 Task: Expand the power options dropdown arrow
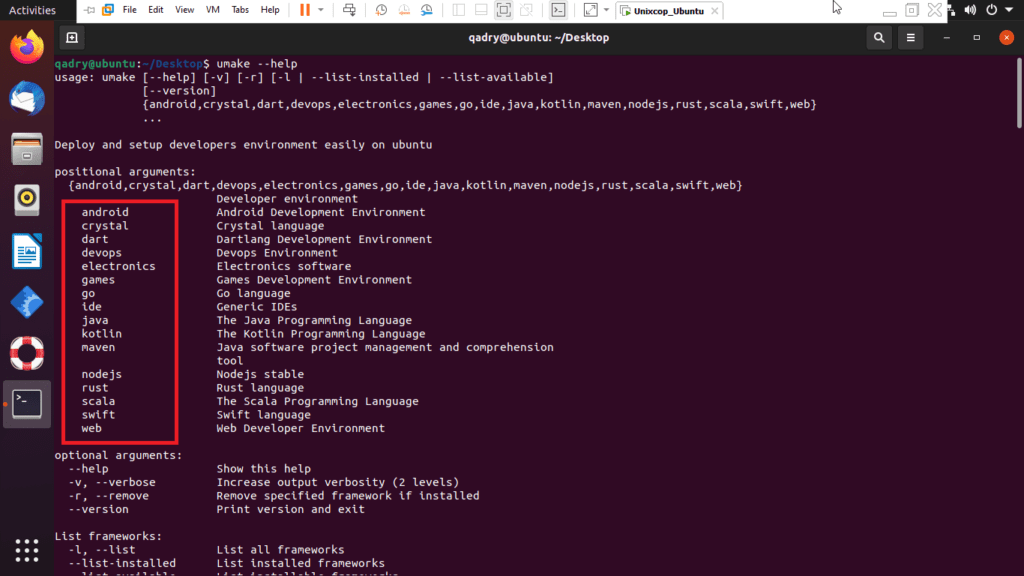tap(321, 10)
